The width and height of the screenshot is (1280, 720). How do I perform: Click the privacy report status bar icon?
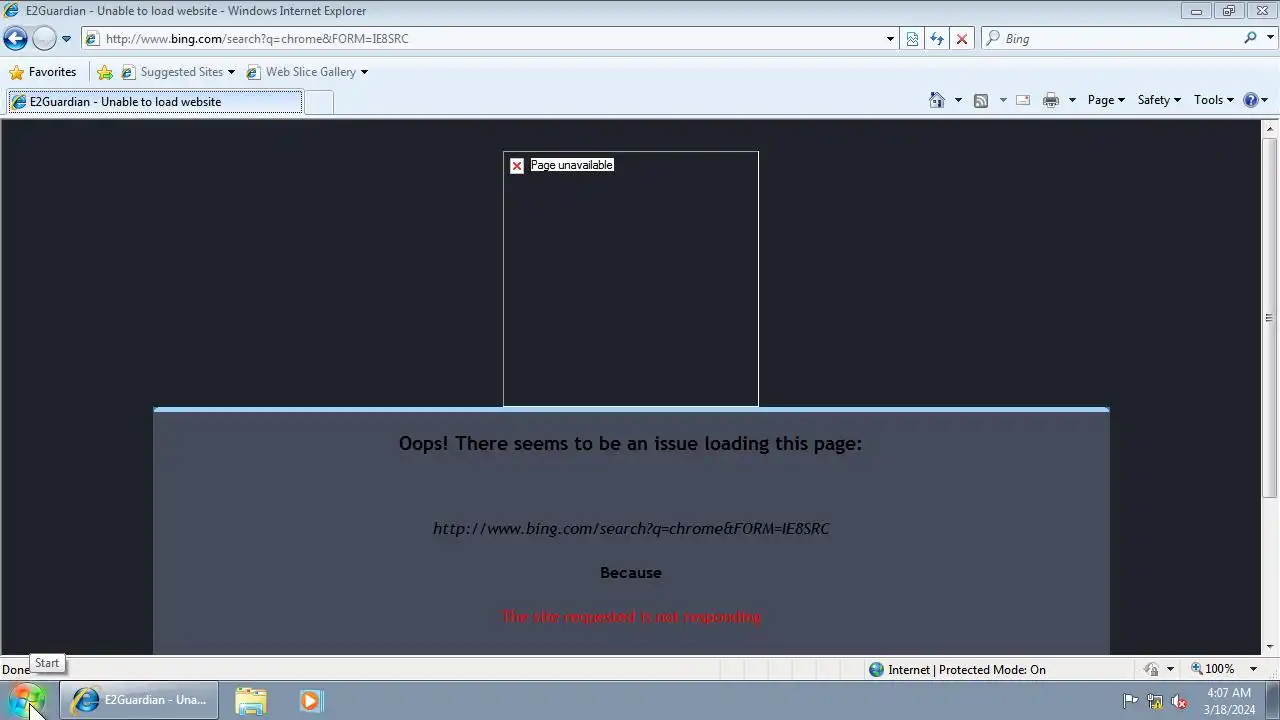(1152, 669)
